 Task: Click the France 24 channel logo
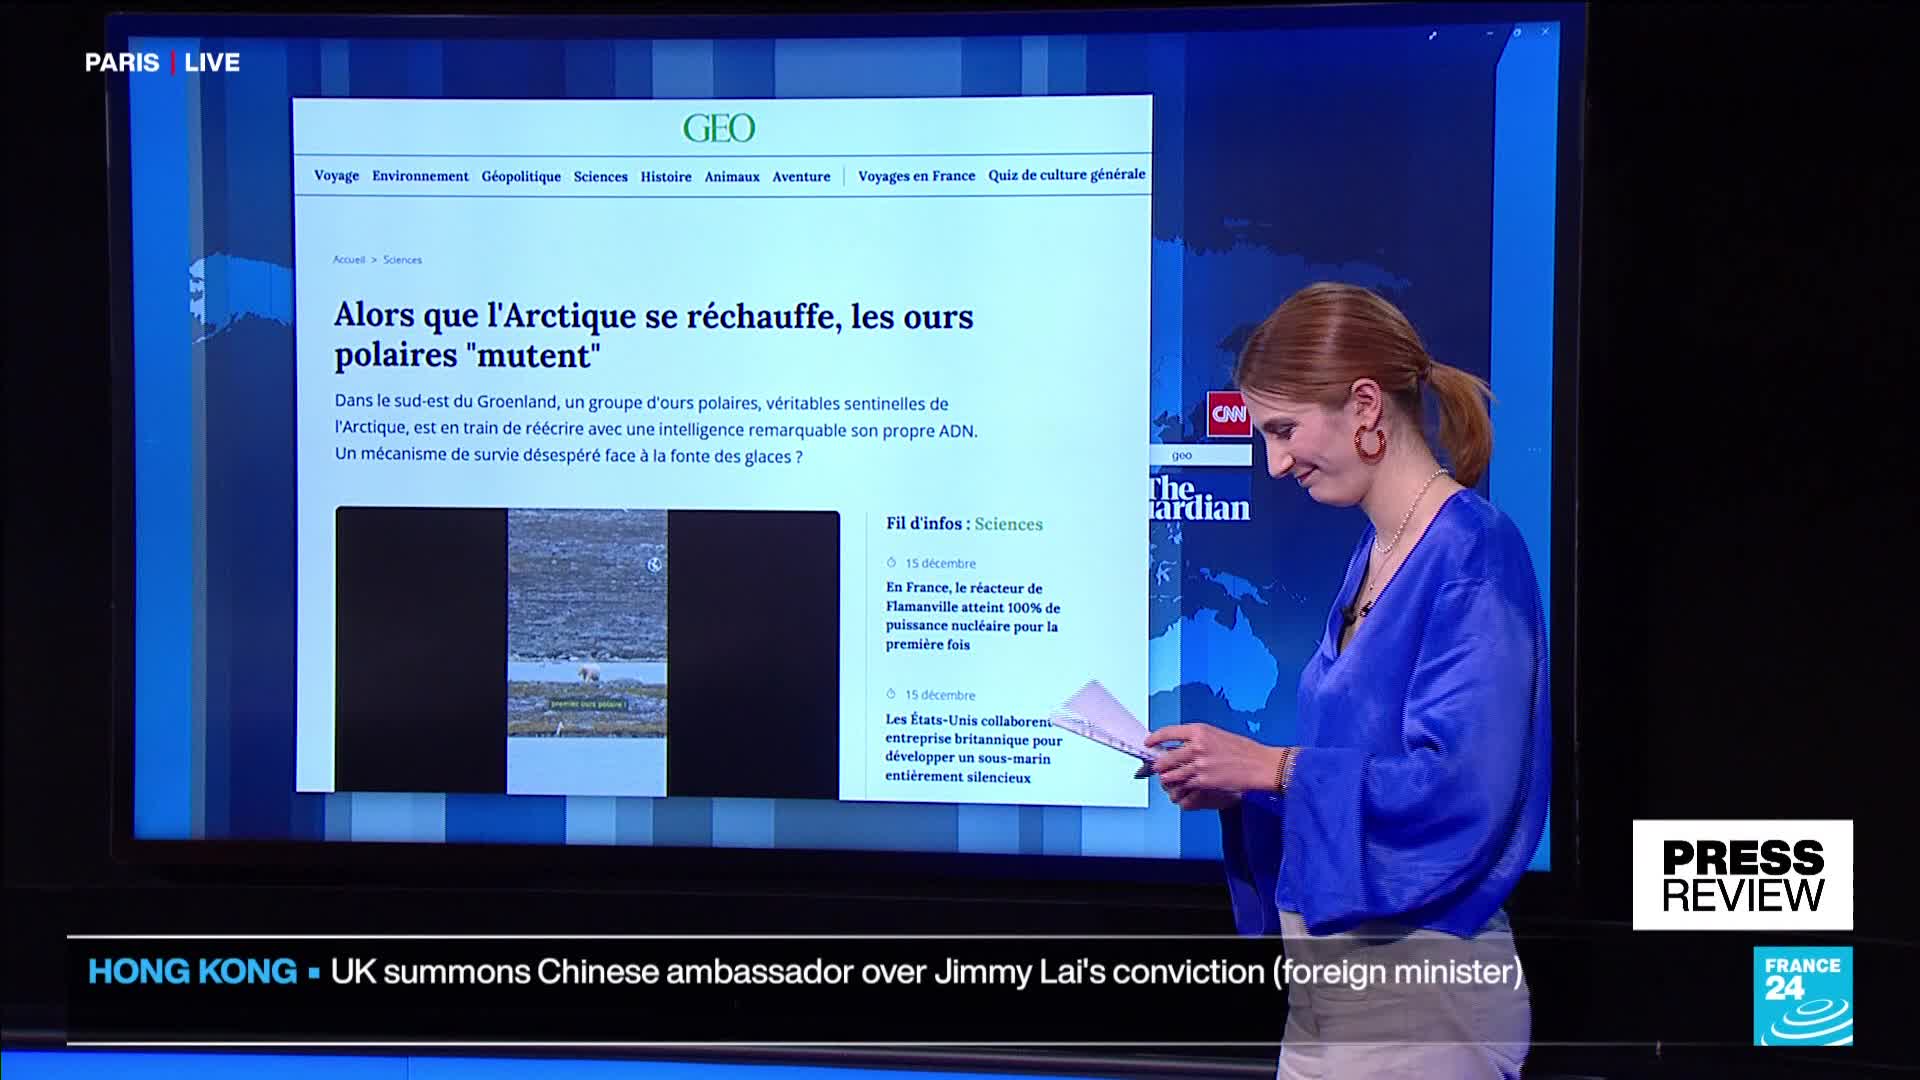pos(1802,996)
